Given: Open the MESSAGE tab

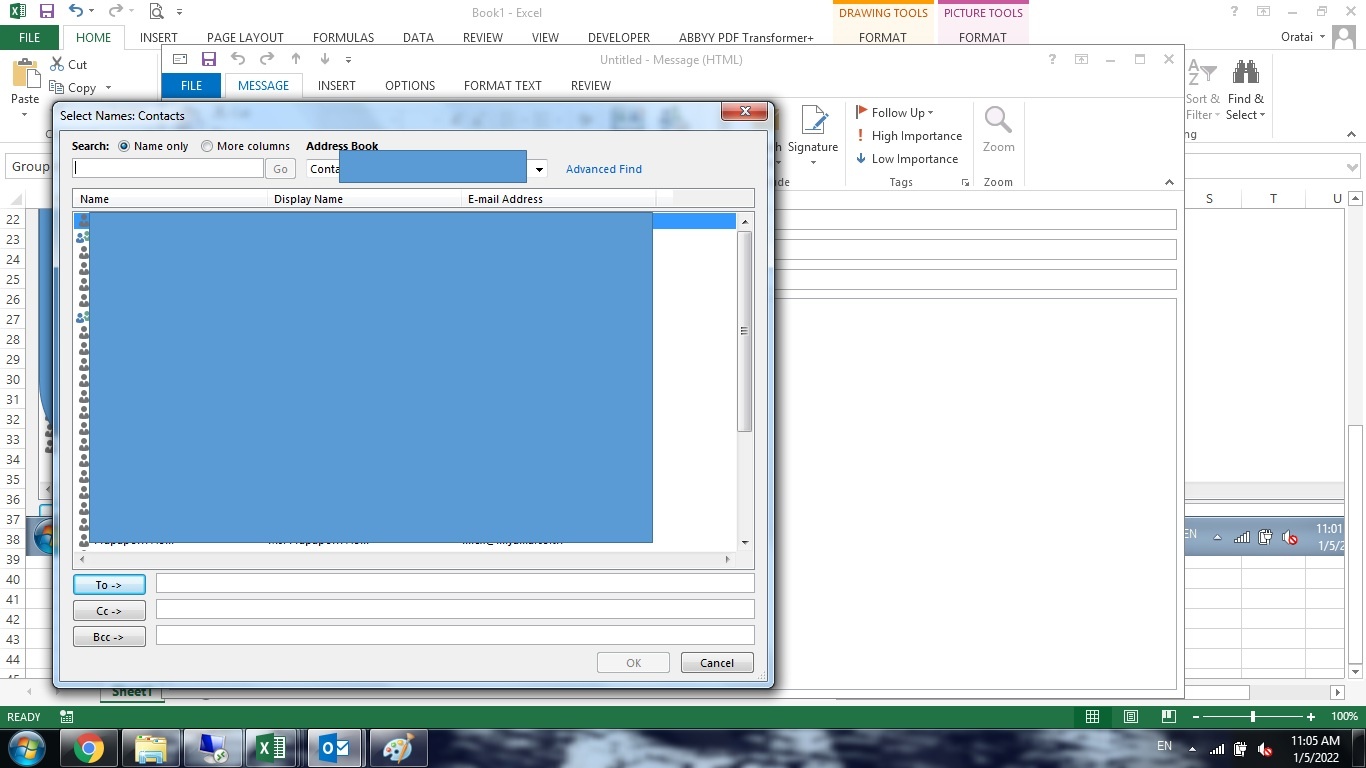Looking at the screenshot, I should (x=263, y=85).
